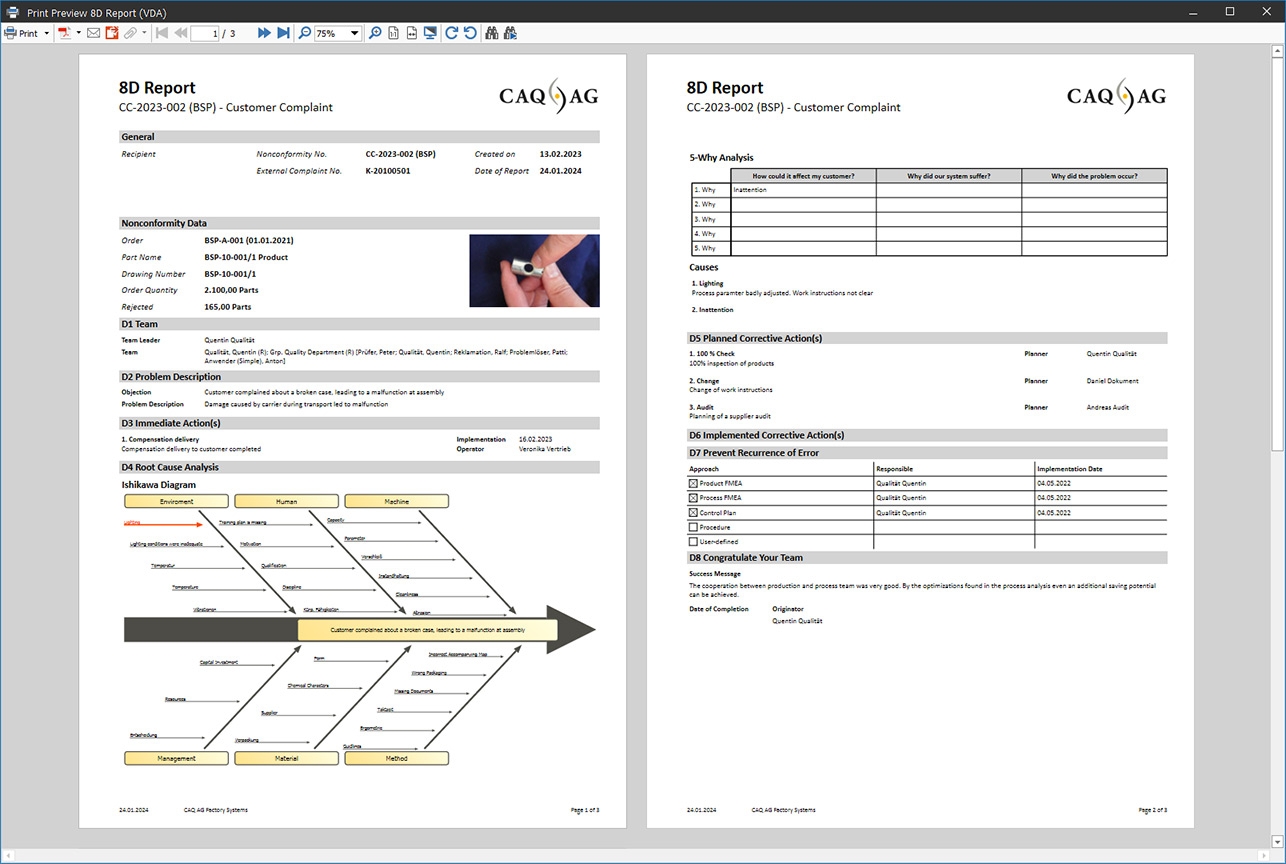The image size is (1286, 864).
Task: Click the zoom out magnifier icon
Action: click(304, 33)
